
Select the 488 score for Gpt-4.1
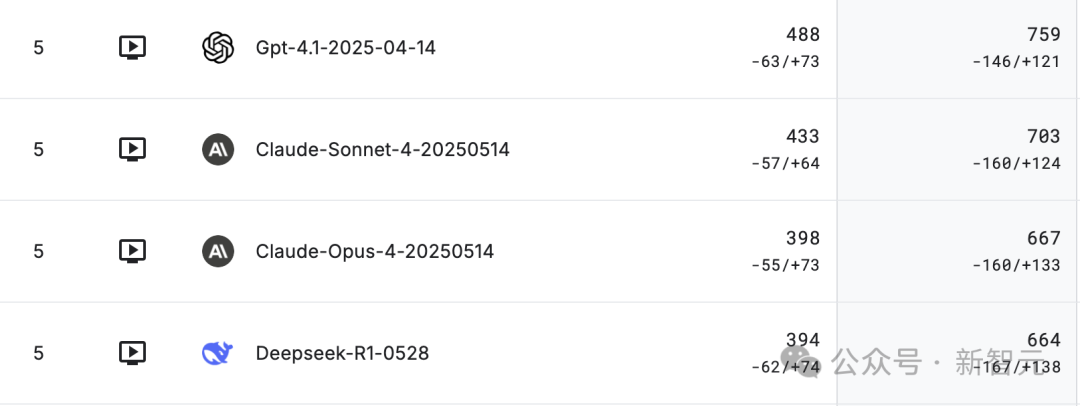pyautogui.click(x=802, y=34)
